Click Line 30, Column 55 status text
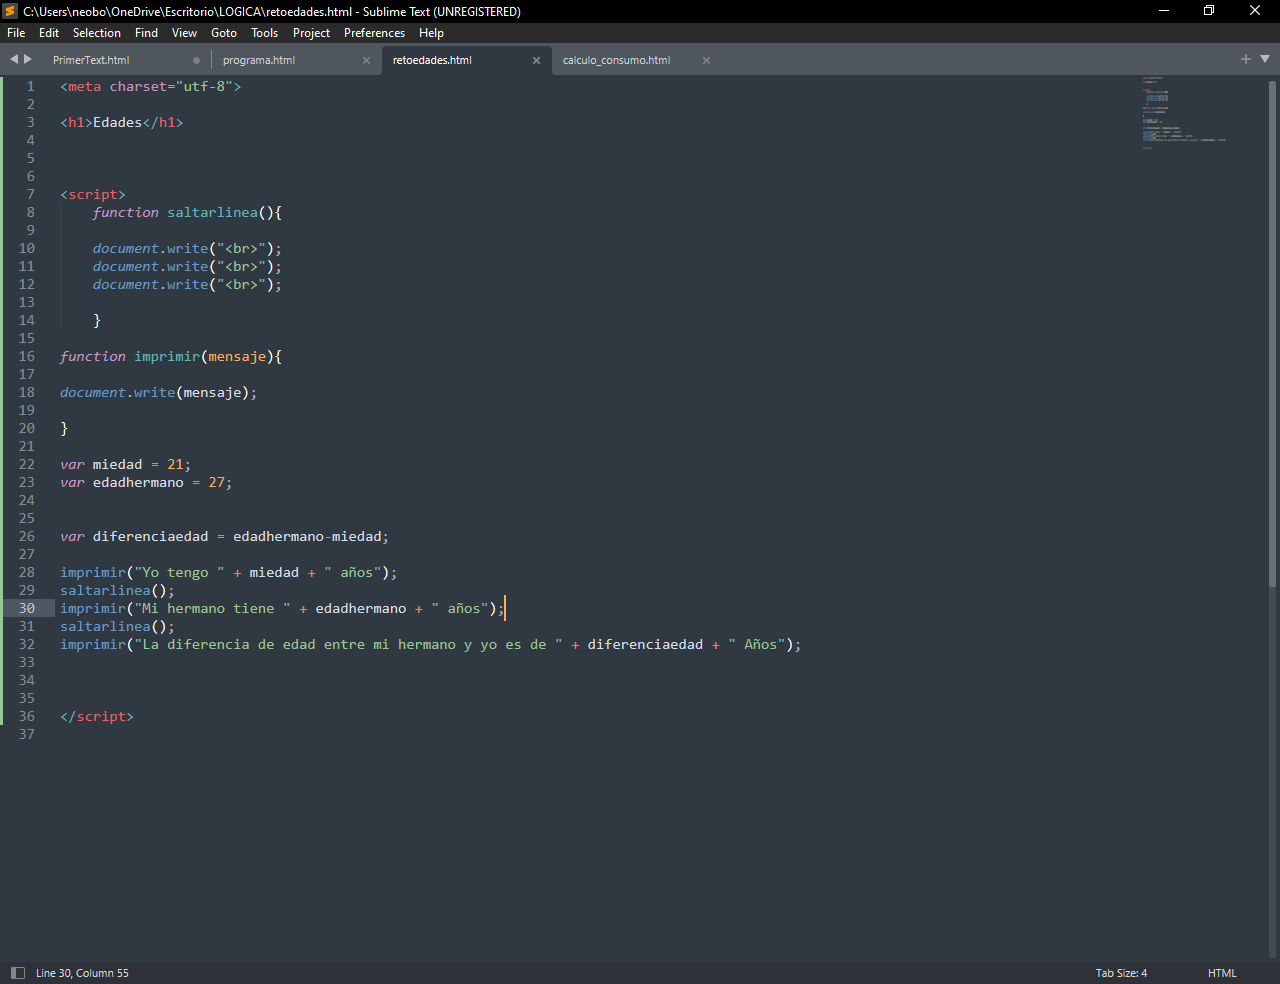This screenshot has height=984, width=1280. (82, 973)
